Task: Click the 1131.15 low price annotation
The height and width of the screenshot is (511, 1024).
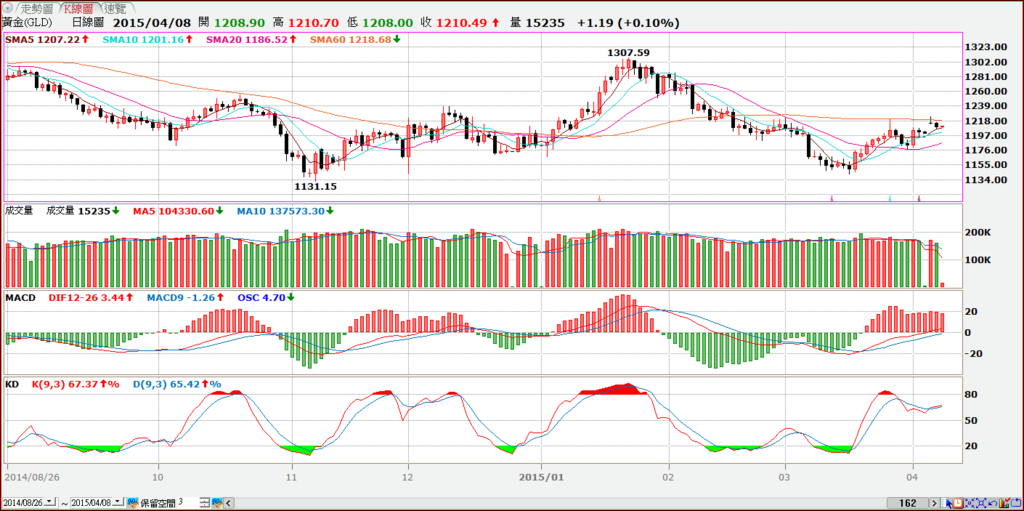Action: coord(315,186)
